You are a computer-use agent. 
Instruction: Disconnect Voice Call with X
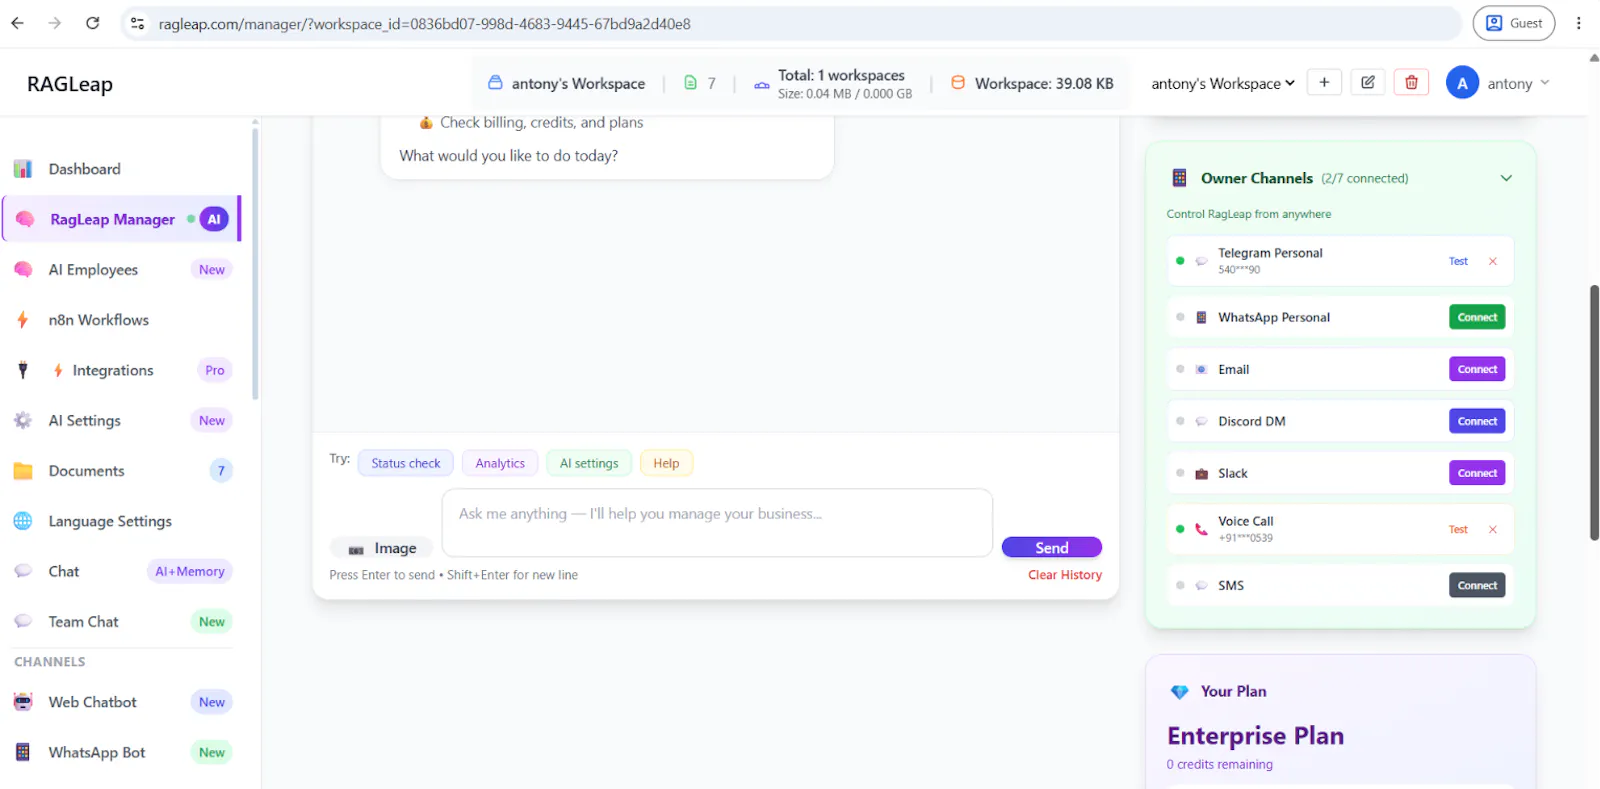[1493, 529]
